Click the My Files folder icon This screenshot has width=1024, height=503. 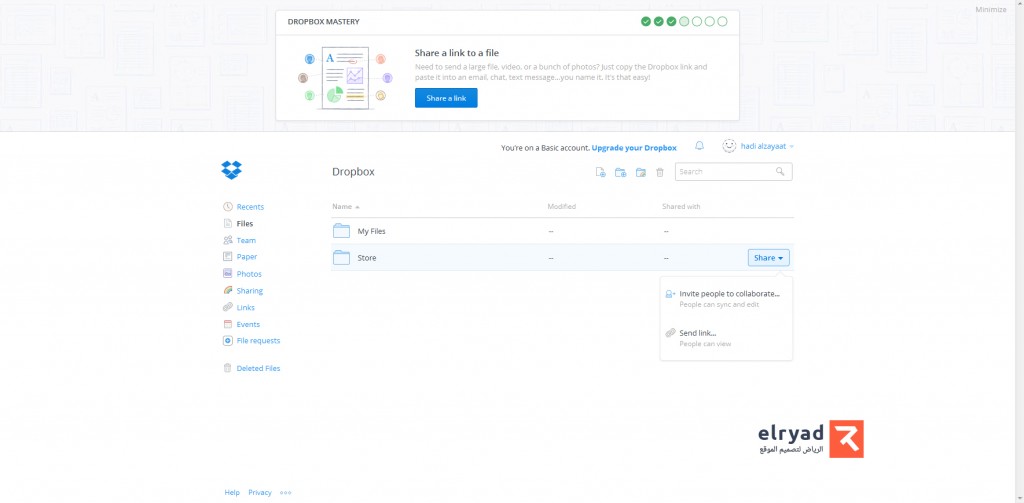[x=341, y=231]
